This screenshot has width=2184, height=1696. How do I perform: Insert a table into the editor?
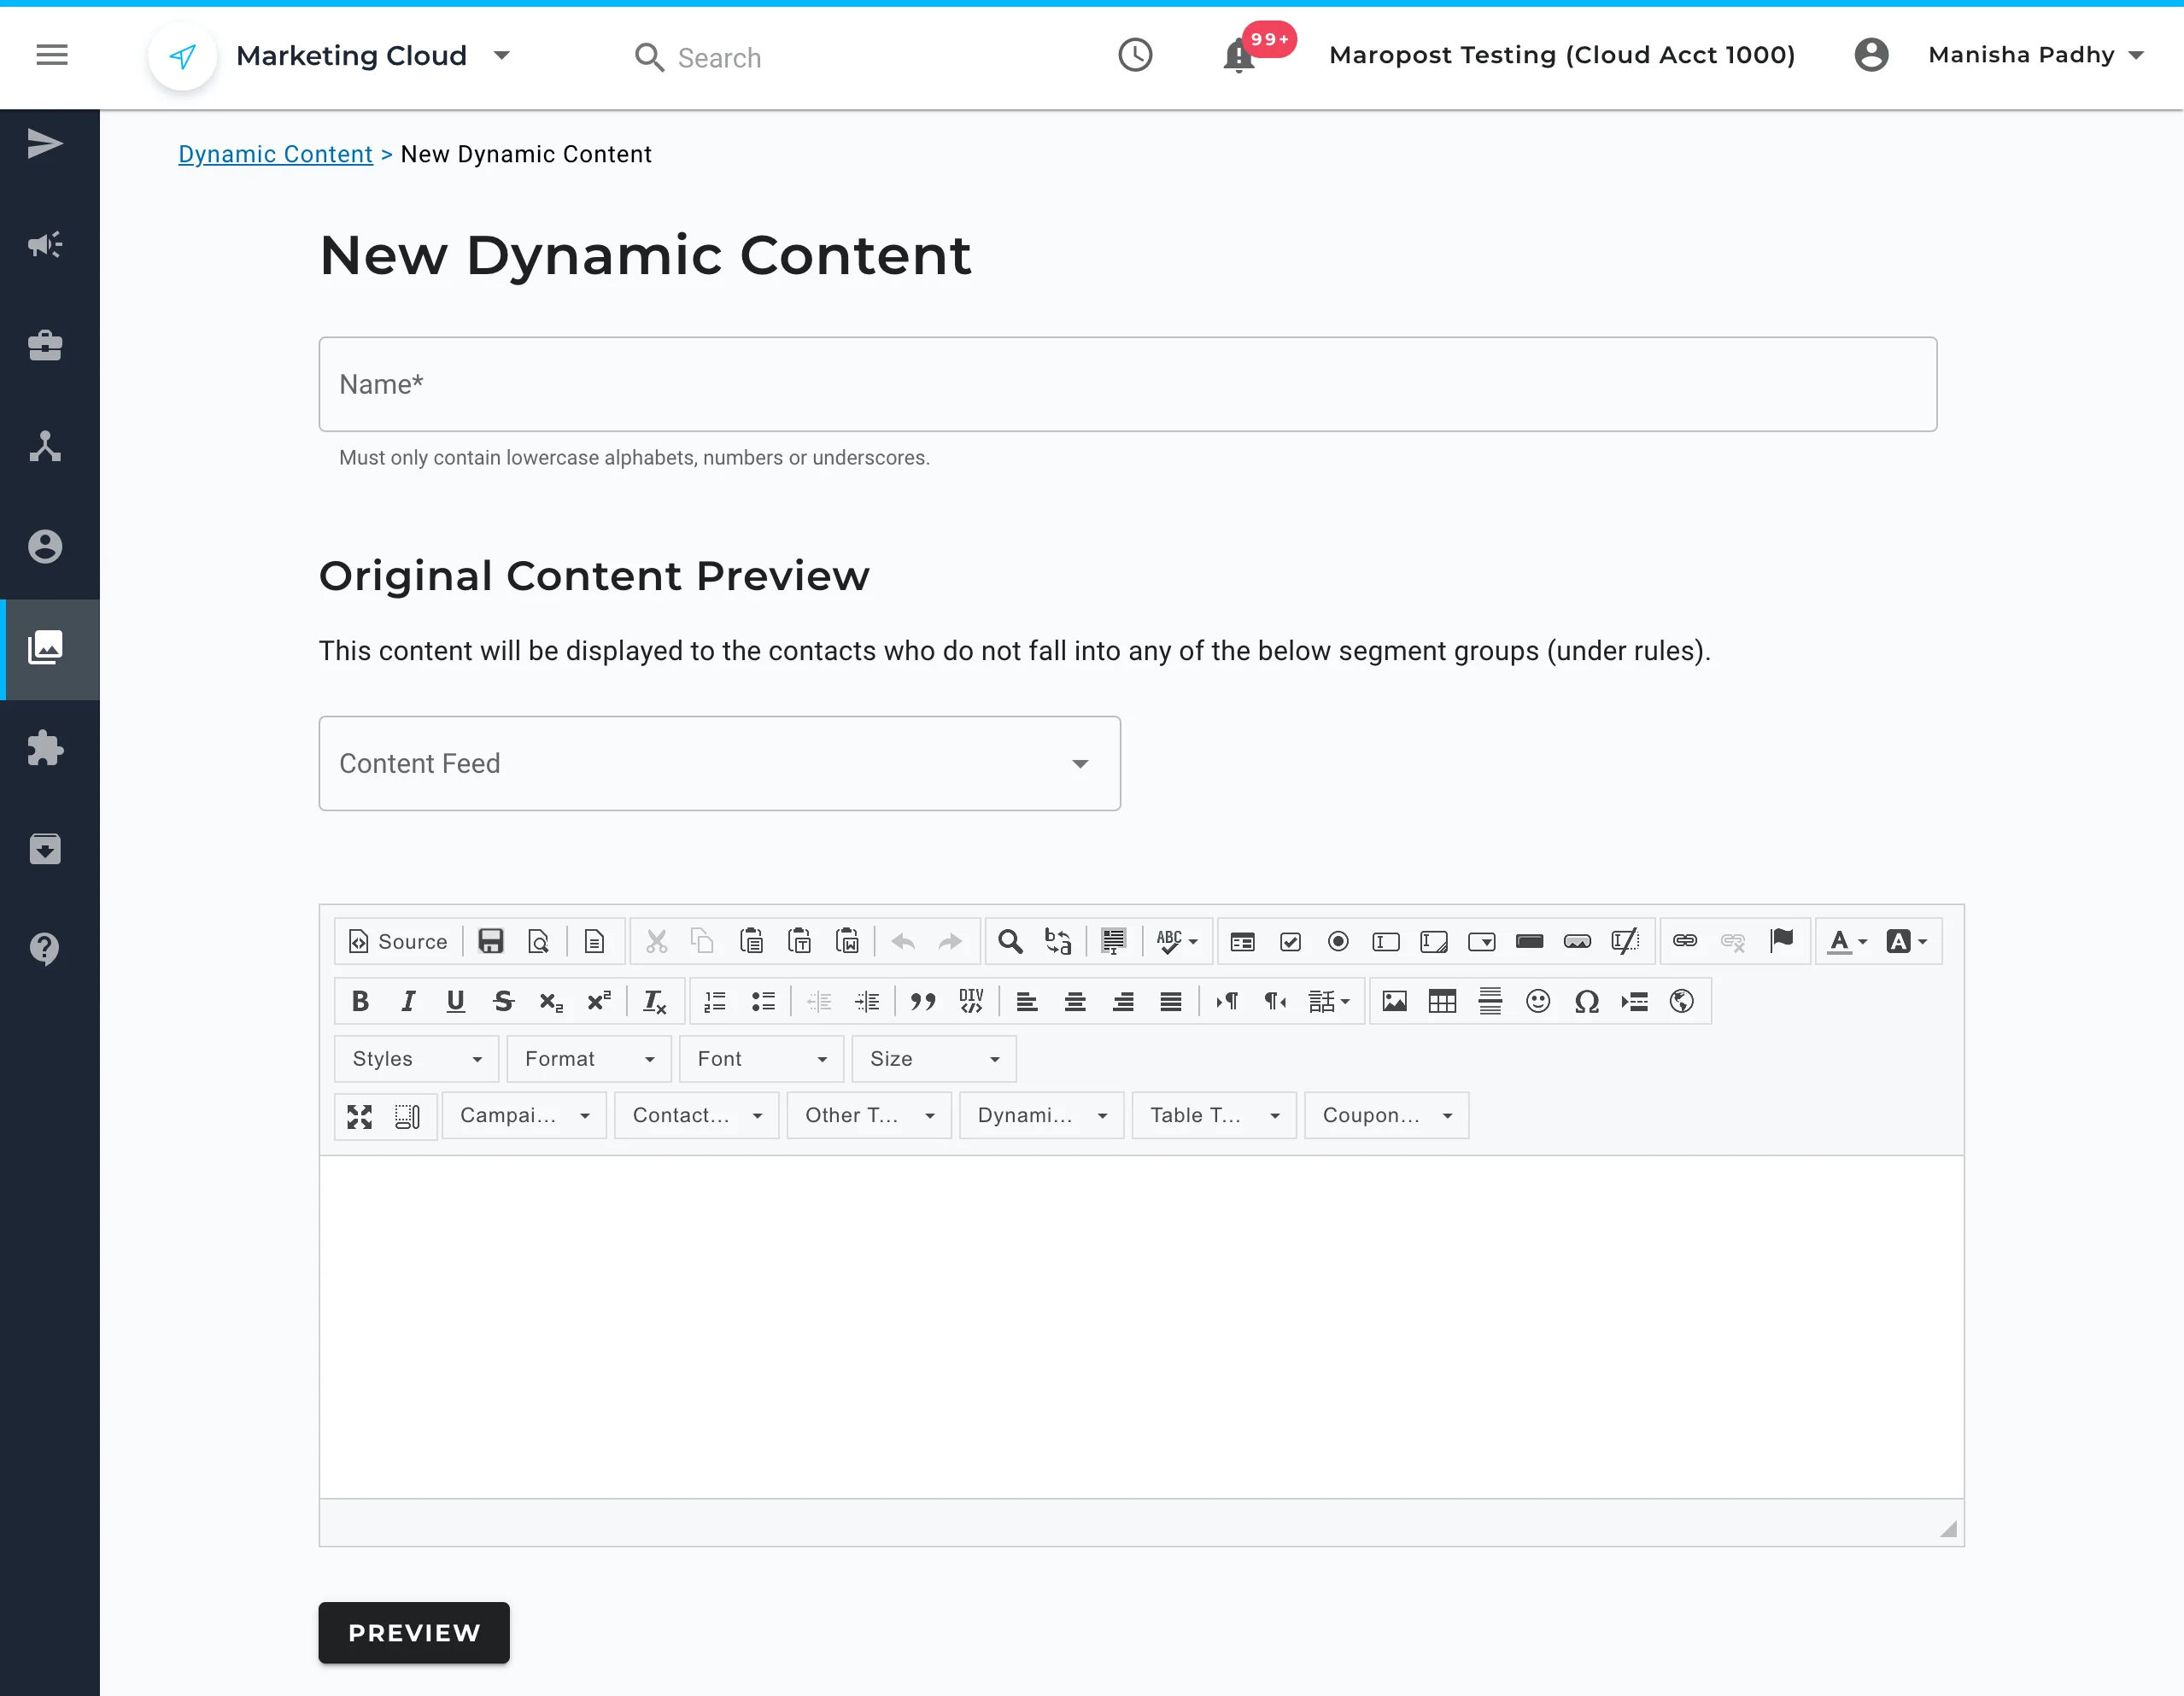[1442, 1001]
